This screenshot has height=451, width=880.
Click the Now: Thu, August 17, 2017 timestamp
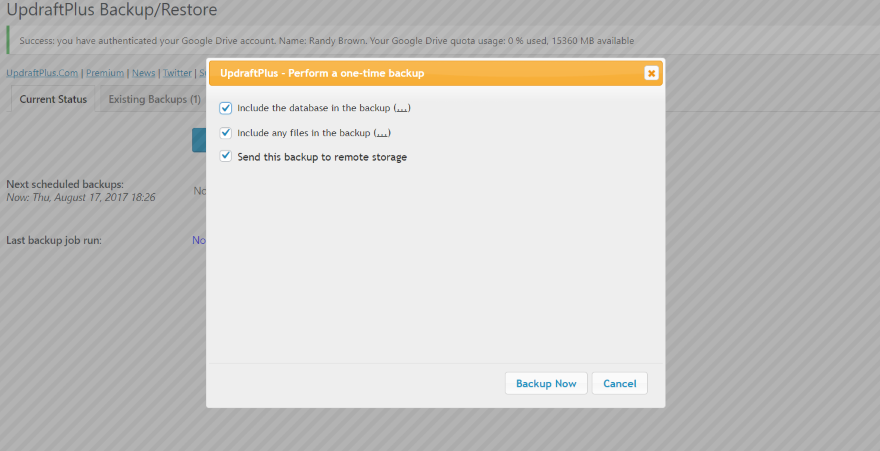(x=81, y=197)
